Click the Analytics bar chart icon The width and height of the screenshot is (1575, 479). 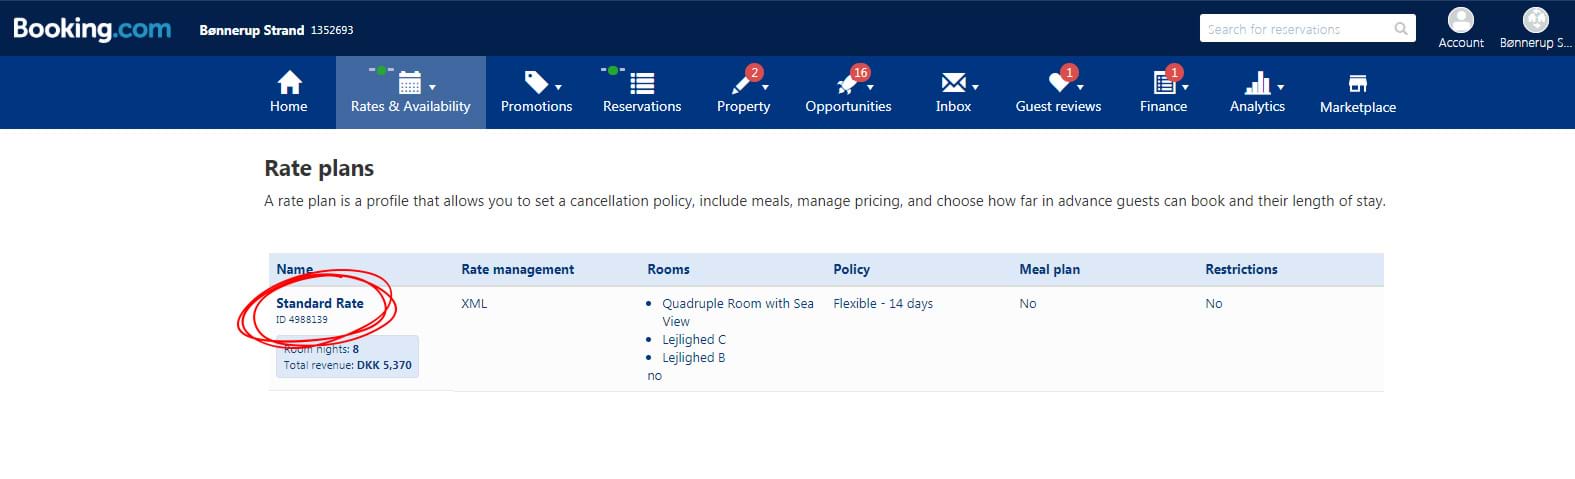(1256, 83)
